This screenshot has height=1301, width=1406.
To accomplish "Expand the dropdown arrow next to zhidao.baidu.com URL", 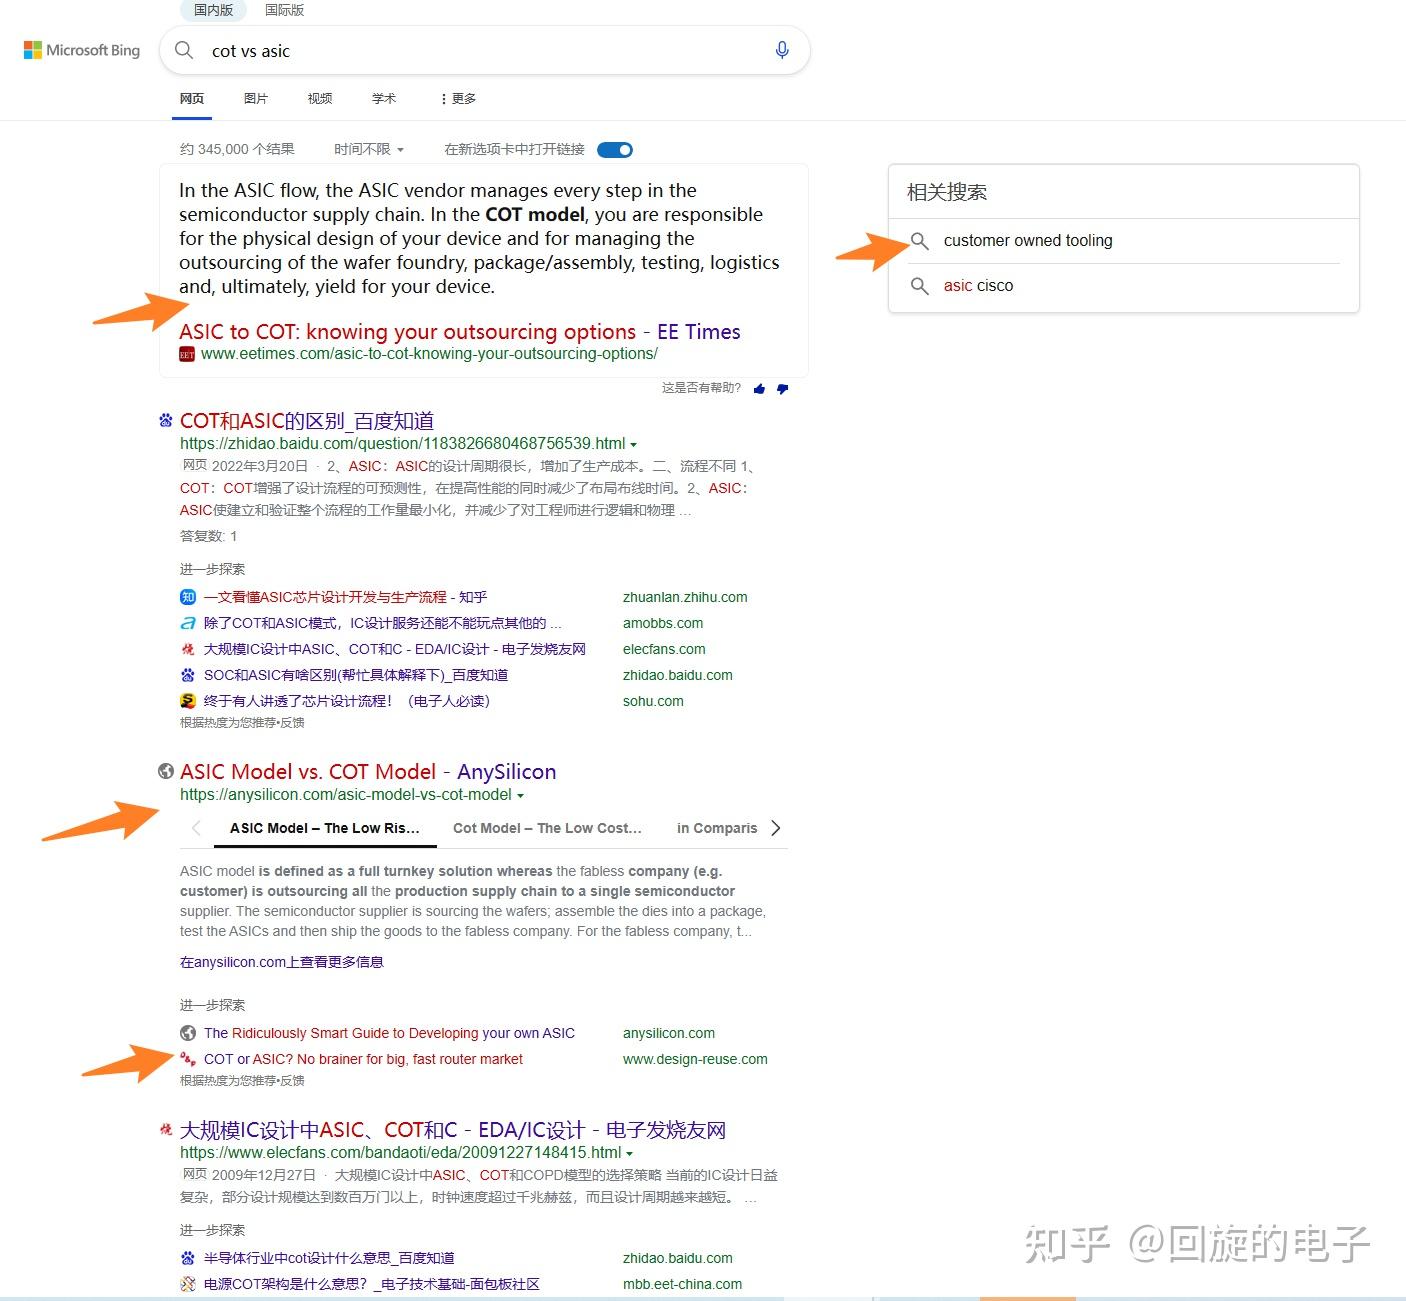I will pyautogui.click(x=636, y=444).
